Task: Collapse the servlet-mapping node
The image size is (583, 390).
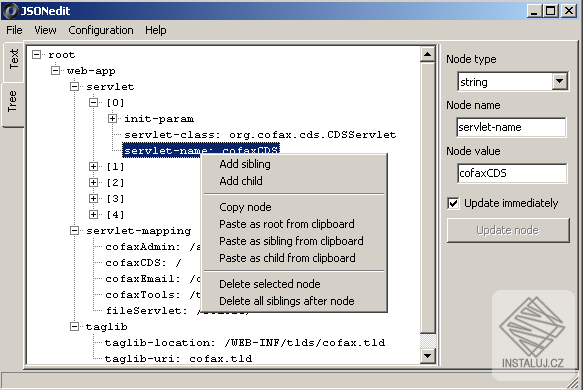Action: (74, 231)
